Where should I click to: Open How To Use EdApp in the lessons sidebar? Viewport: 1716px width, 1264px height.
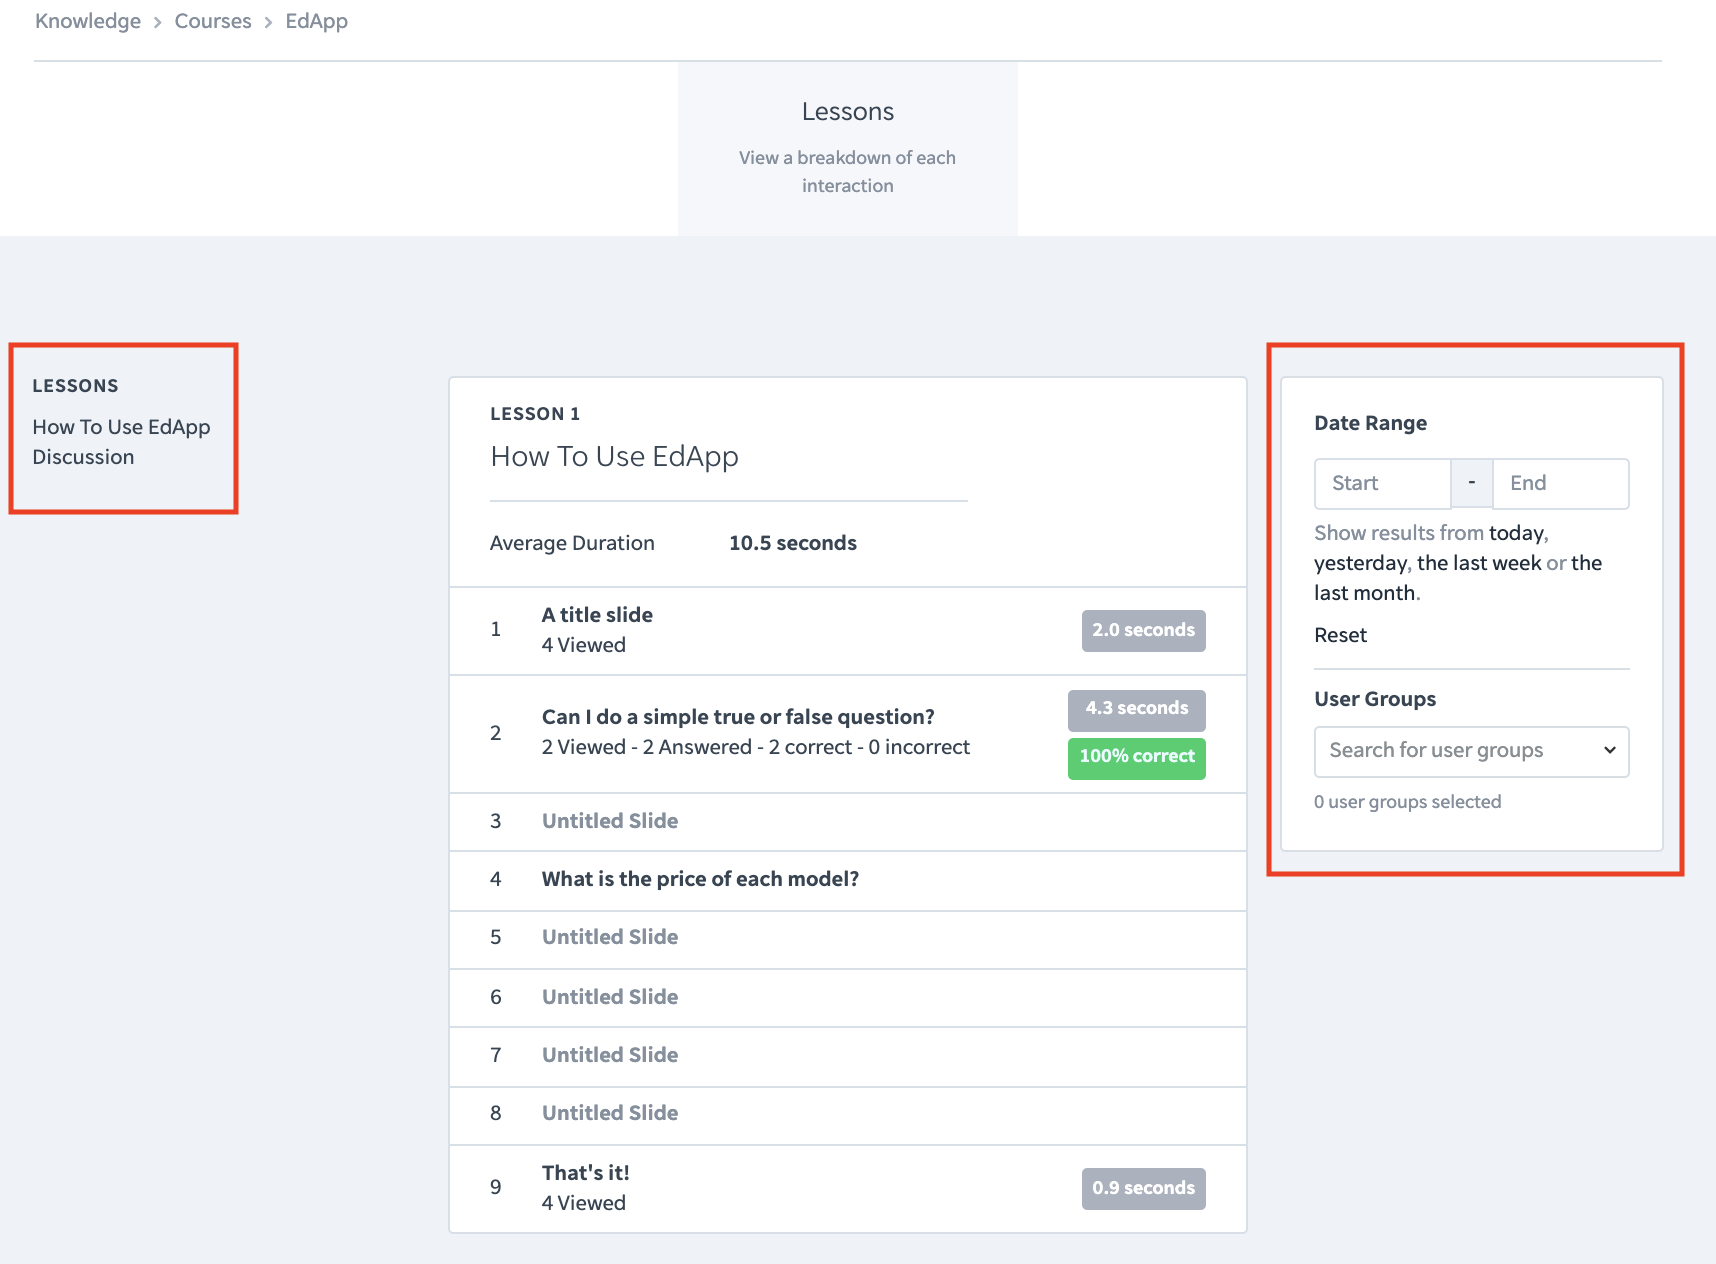click(x=121, y=427)
